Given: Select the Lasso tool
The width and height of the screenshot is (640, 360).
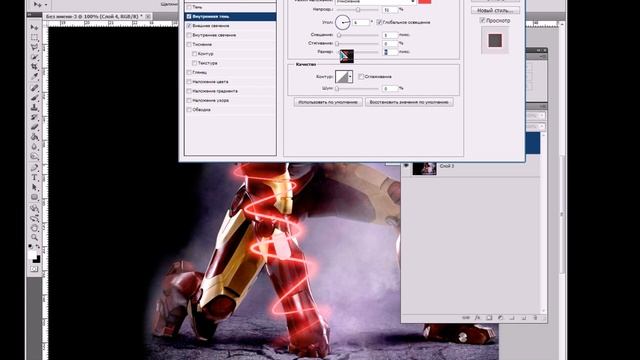Looking at the screenshot, I should (x=35, y=47).
